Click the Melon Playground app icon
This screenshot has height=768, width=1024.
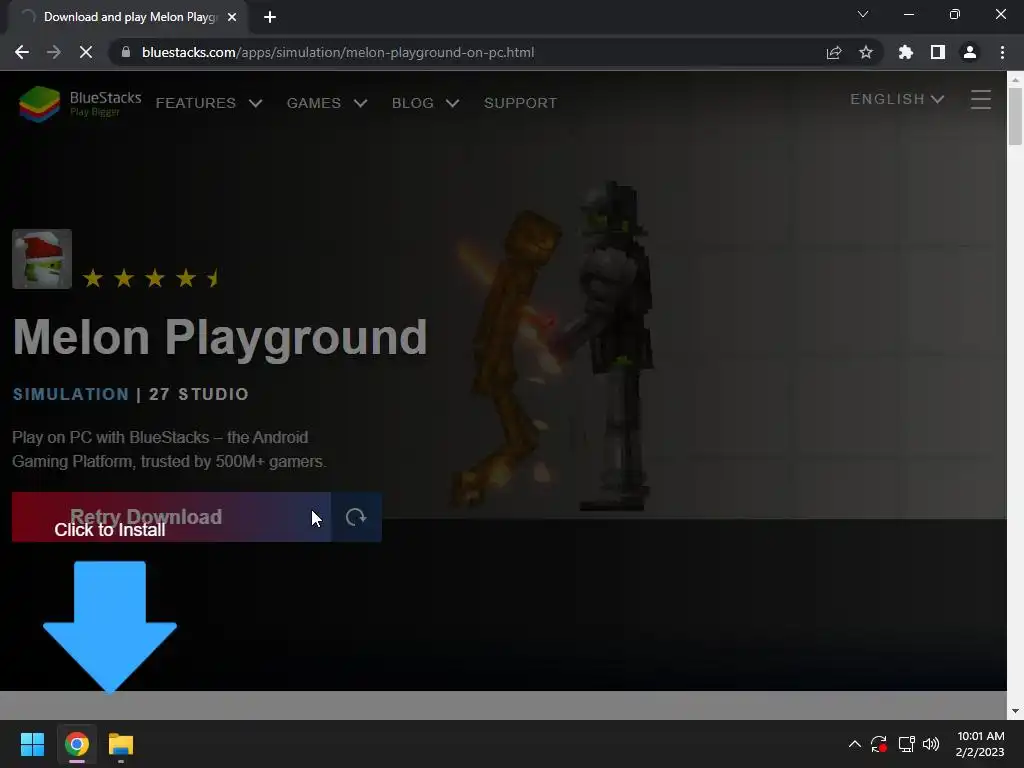[x=42, y=259]
